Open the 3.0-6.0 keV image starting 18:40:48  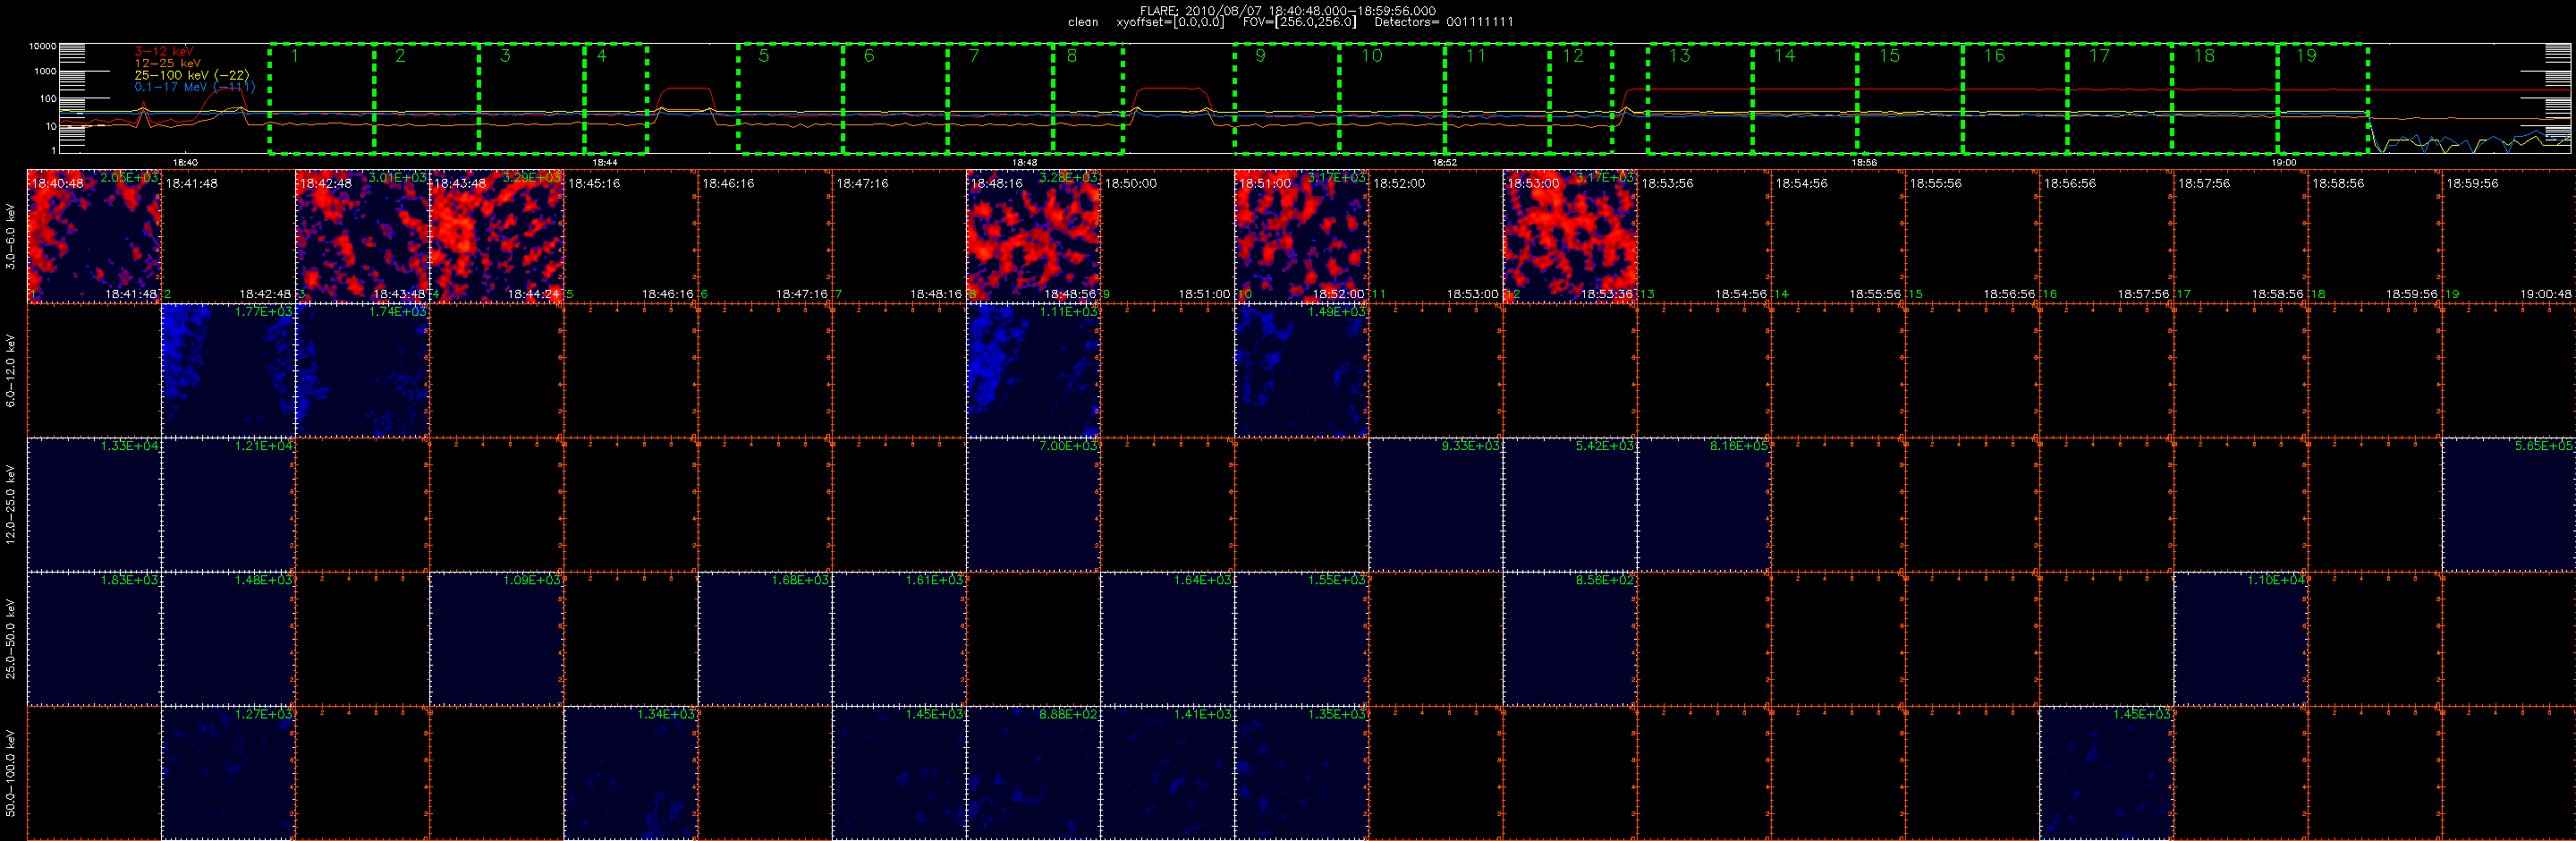point(94,236)
